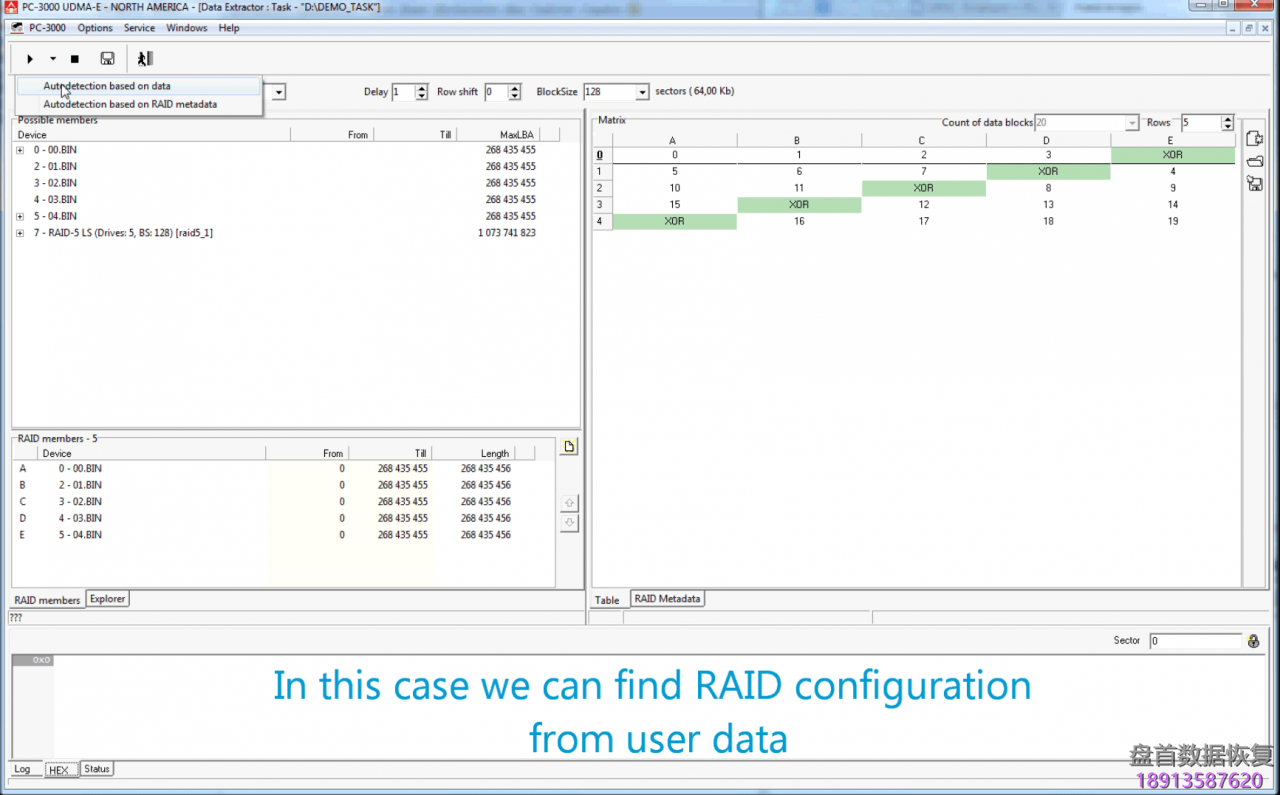The height and width of the screenshot is (795, 1280).
Task: Open the Service menu
Action: pyautogui.click(x=139, y=28)
